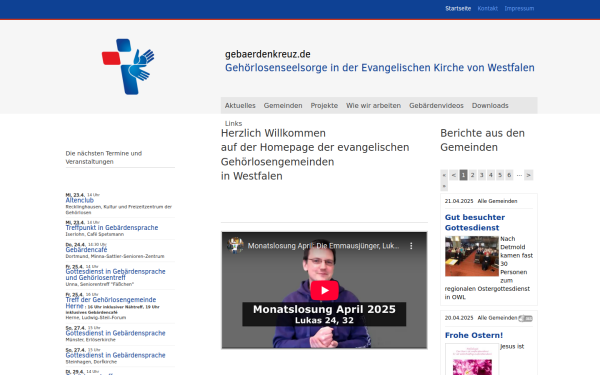Open the Kontakt link in top bar
This screenshot has height=375, width=600.
tap(488, 8)
